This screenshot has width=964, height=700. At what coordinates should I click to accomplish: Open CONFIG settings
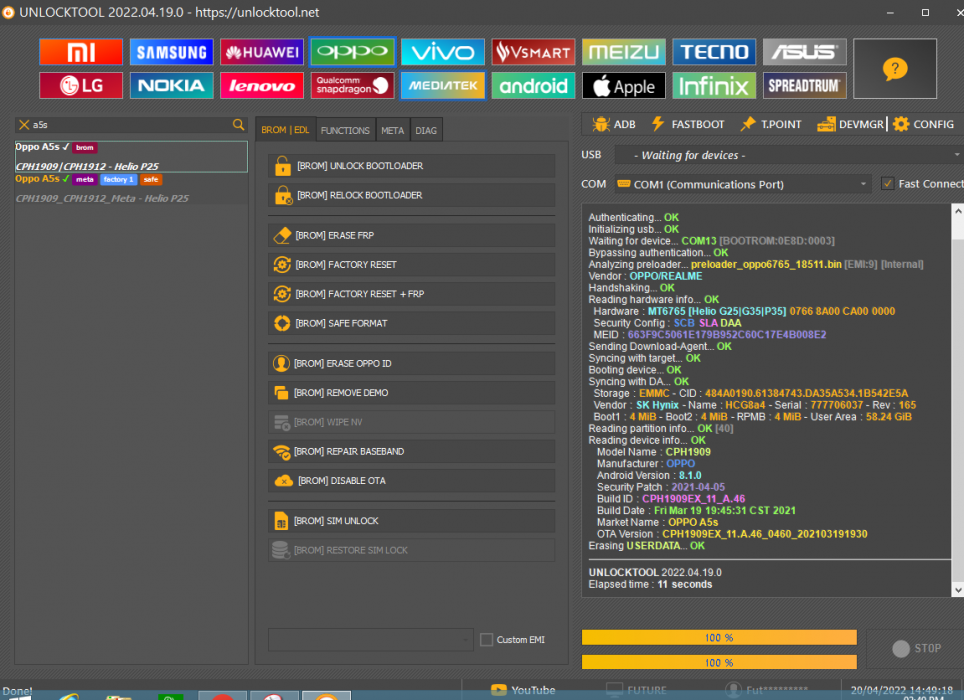point(923,124)
